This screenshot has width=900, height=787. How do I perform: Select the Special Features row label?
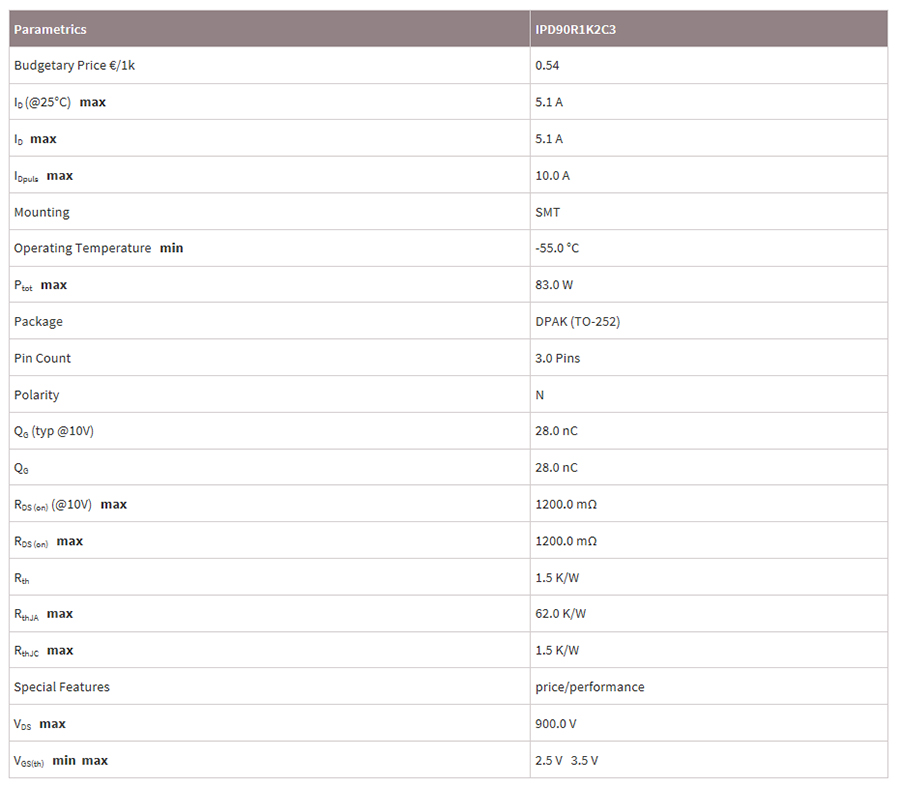62,687
